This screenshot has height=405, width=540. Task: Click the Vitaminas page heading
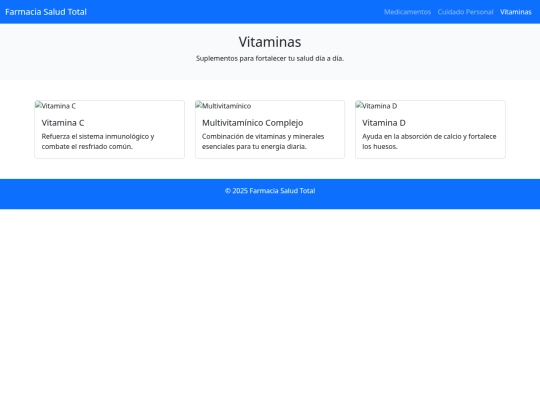270,42
